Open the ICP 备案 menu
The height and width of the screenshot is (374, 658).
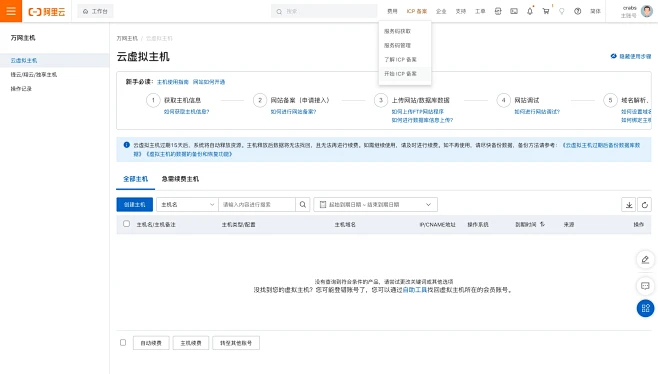tap(417, 11)
